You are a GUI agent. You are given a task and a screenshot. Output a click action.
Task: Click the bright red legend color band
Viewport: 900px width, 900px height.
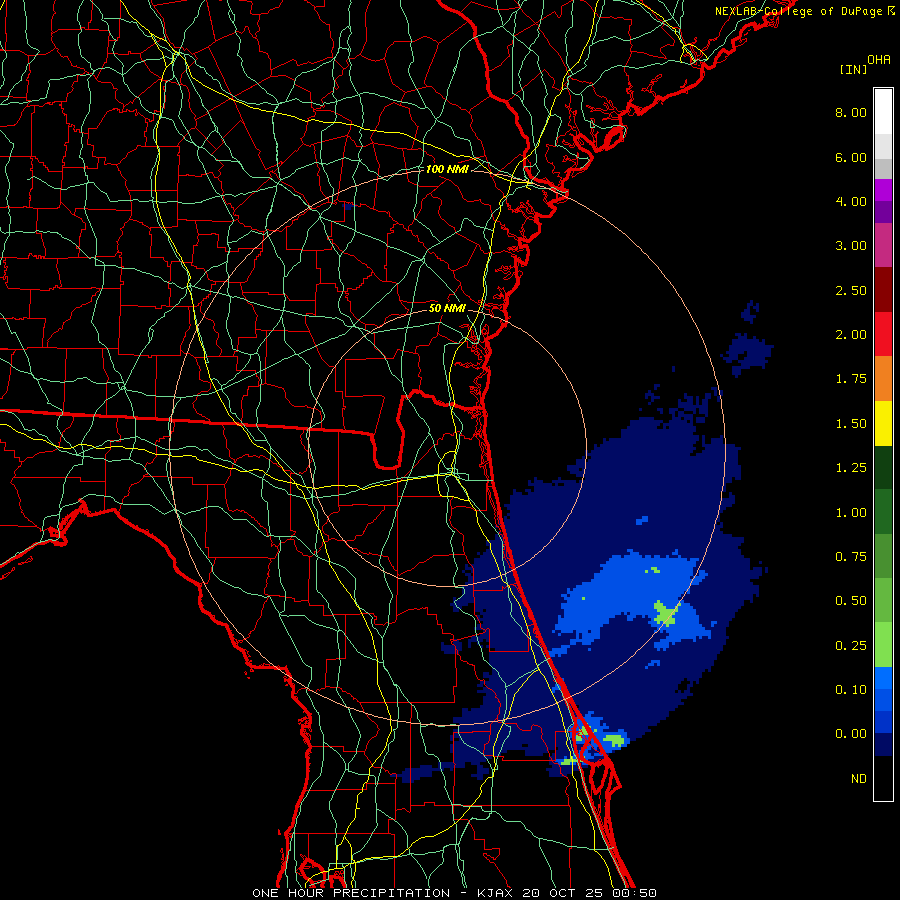pyautogui.click(x=883, y=334)
